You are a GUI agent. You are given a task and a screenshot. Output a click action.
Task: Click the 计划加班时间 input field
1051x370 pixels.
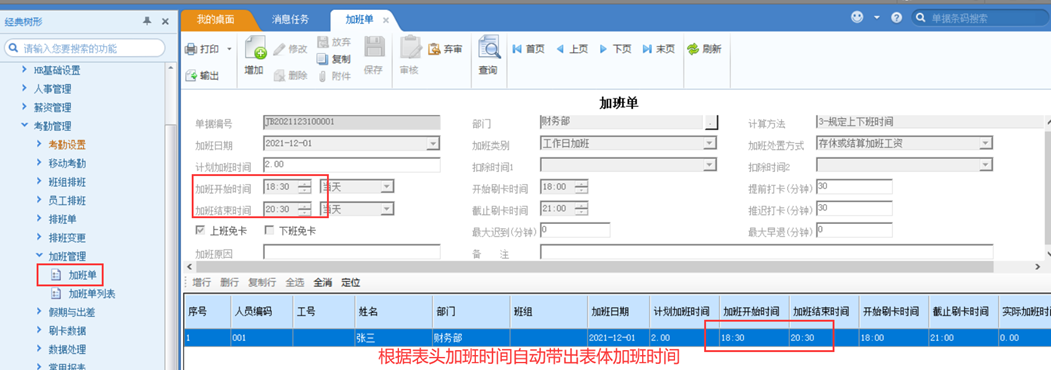(352, 165)
